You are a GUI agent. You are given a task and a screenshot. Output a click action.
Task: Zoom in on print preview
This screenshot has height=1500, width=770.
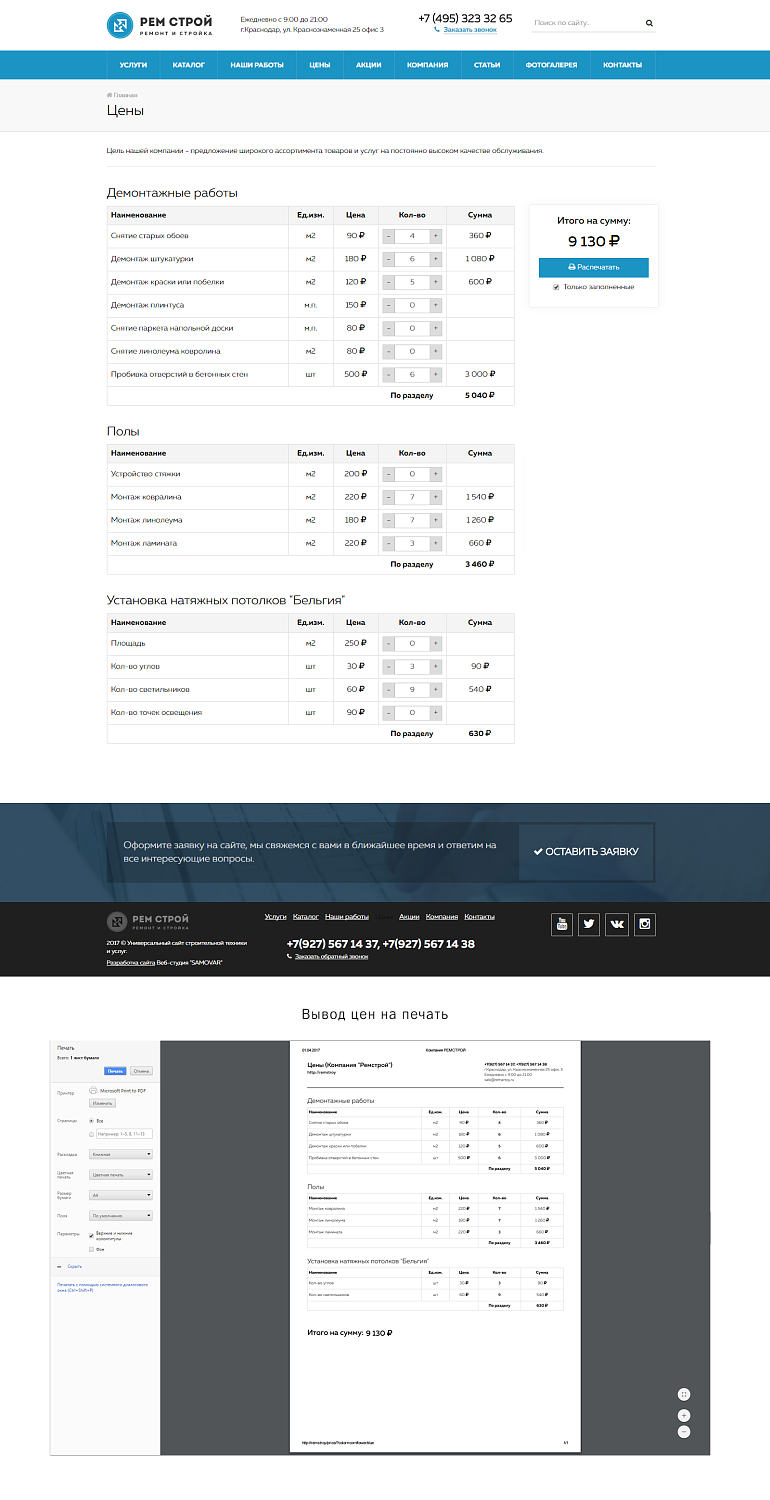click(684, 1415)
